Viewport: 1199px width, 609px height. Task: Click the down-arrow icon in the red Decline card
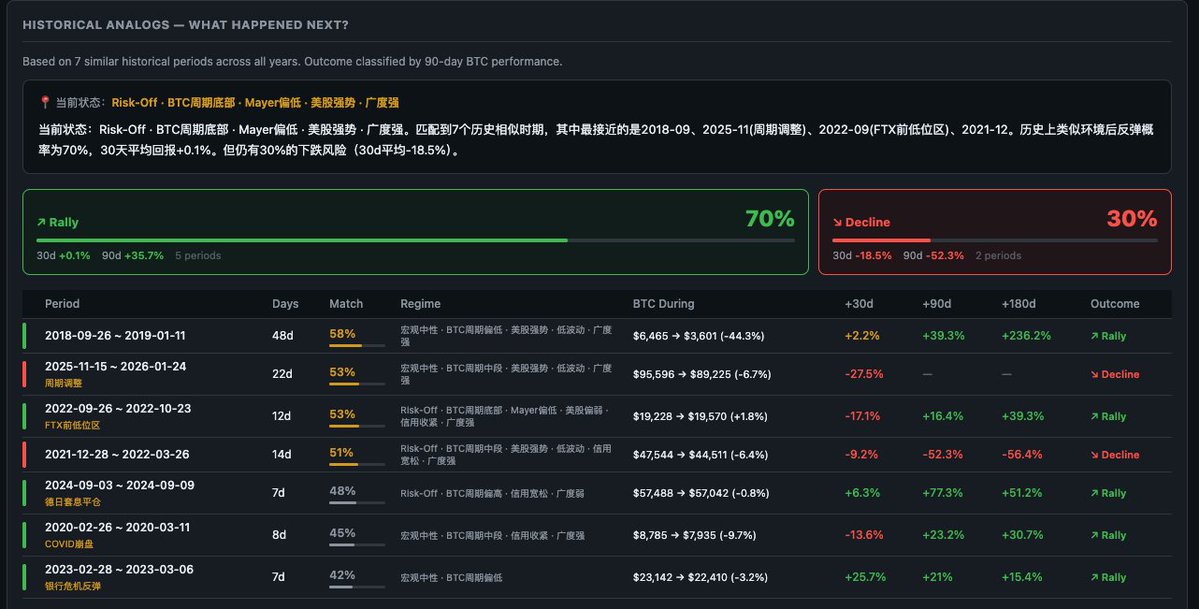[x=837, y=222]
